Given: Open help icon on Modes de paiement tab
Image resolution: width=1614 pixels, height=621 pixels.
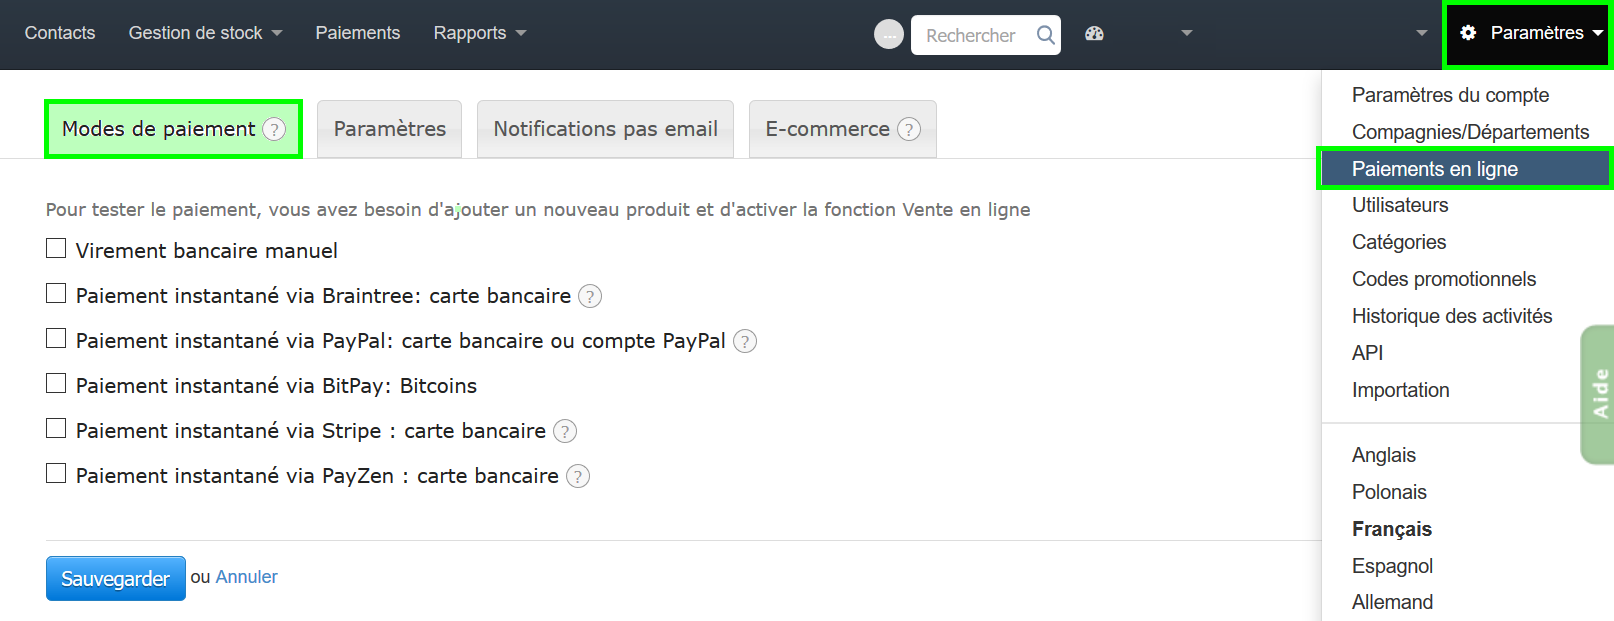Looking at the screenshot, I should [276, 128].
